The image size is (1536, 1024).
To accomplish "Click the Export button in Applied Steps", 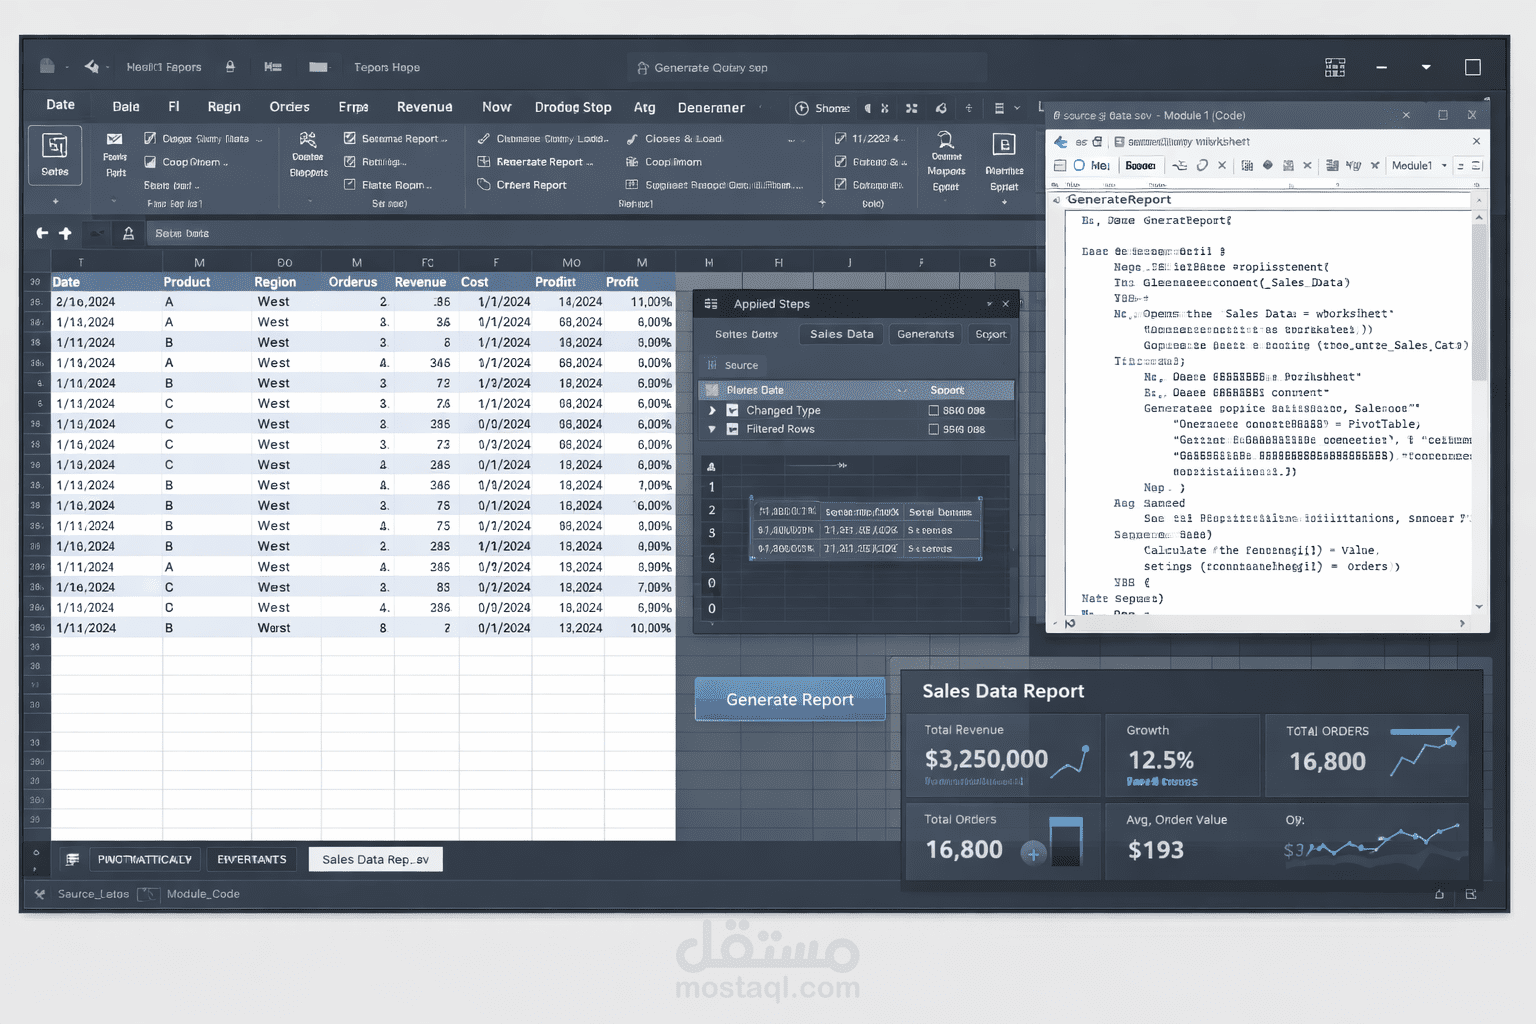I will (x=989, y=334).
